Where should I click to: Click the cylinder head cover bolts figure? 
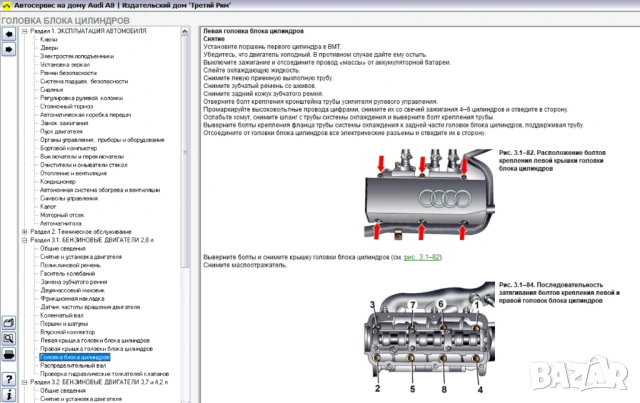[429, 194]
